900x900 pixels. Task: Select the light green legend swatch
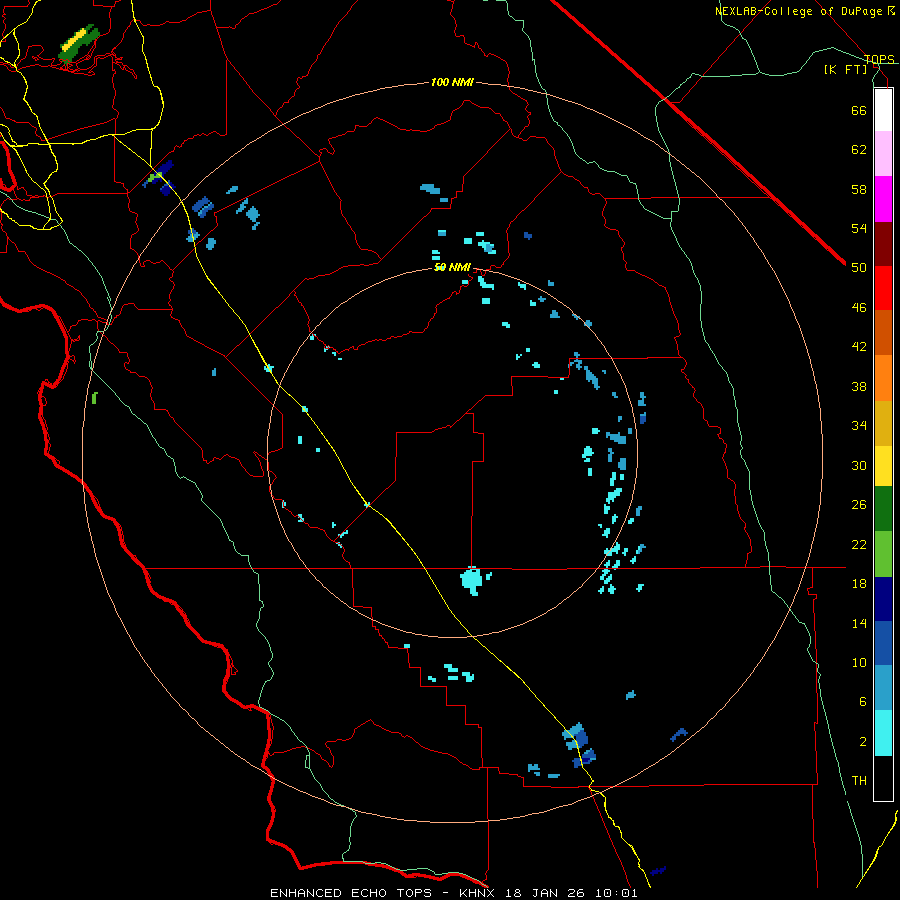[x=883, y=554]
